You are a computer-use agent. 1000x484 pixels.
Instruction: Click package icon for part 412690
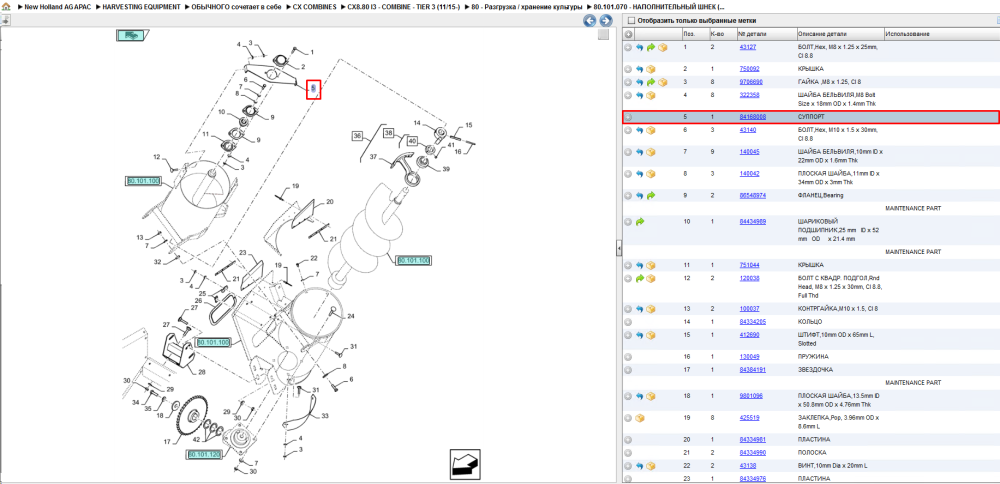click(651, 335)
